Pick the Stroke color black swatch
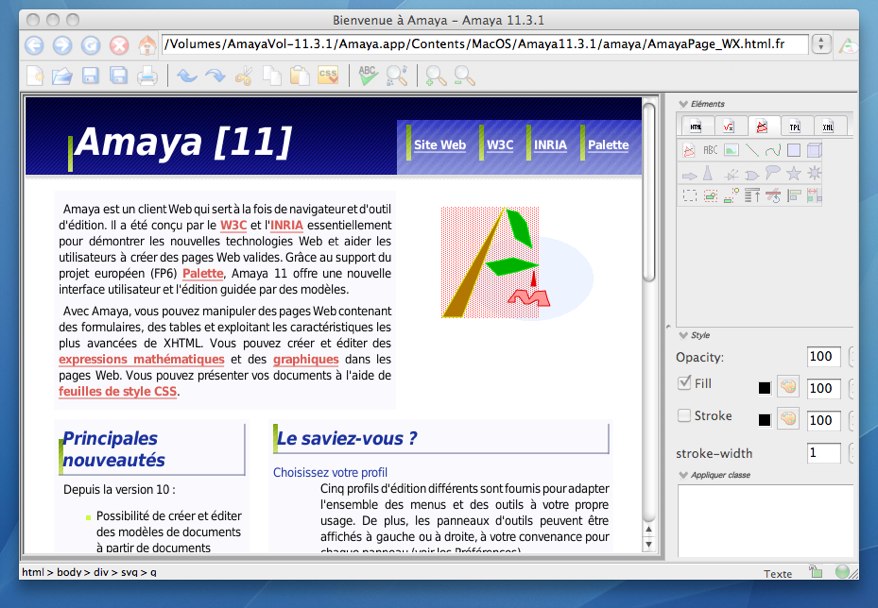The height and width of the screenshot is (608, 878). (x=764, y=420)
